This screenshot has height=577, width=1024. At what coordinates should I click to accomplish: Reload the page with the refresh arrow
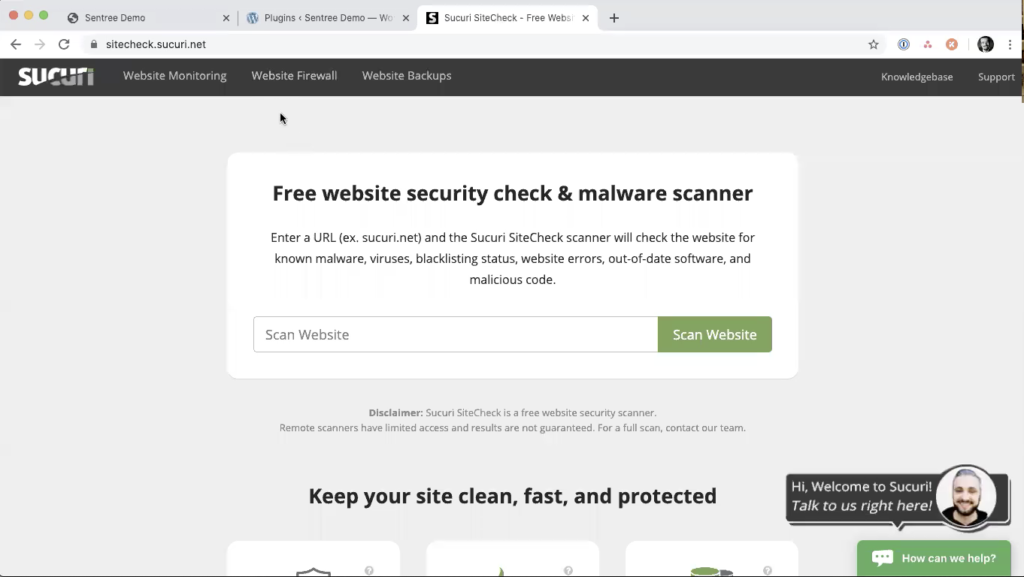(64, 44)
